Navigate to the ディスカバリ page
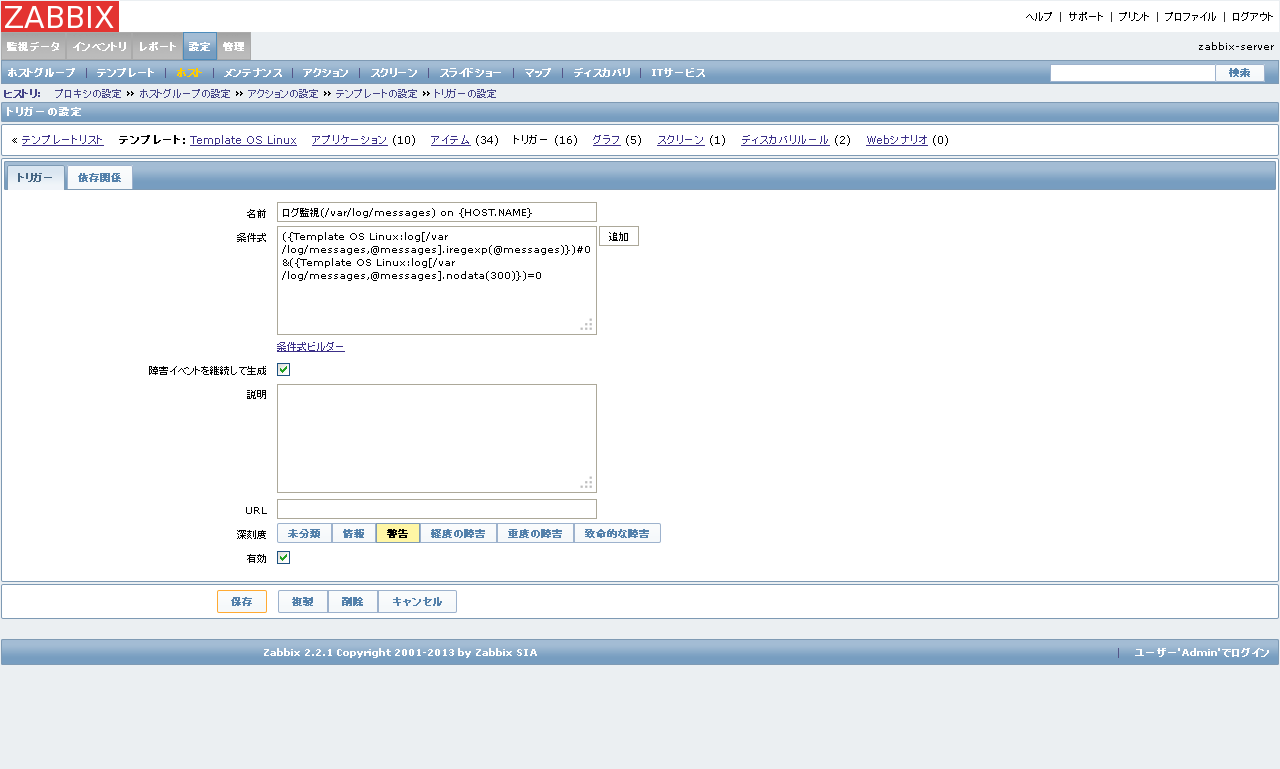The height and width of the screenshot is (769, 1280). click(x=601, y=72)
